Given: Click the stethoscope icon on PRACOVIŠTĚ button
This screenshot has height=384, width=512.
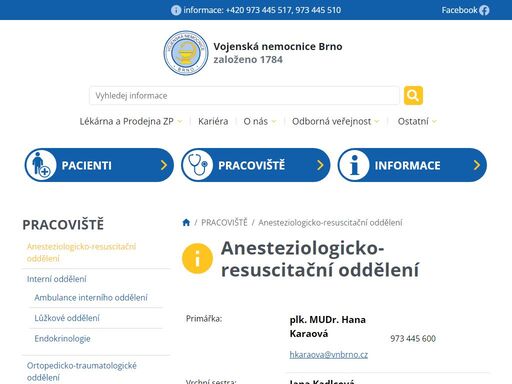Looking at the screenshot, I should 198,165.
